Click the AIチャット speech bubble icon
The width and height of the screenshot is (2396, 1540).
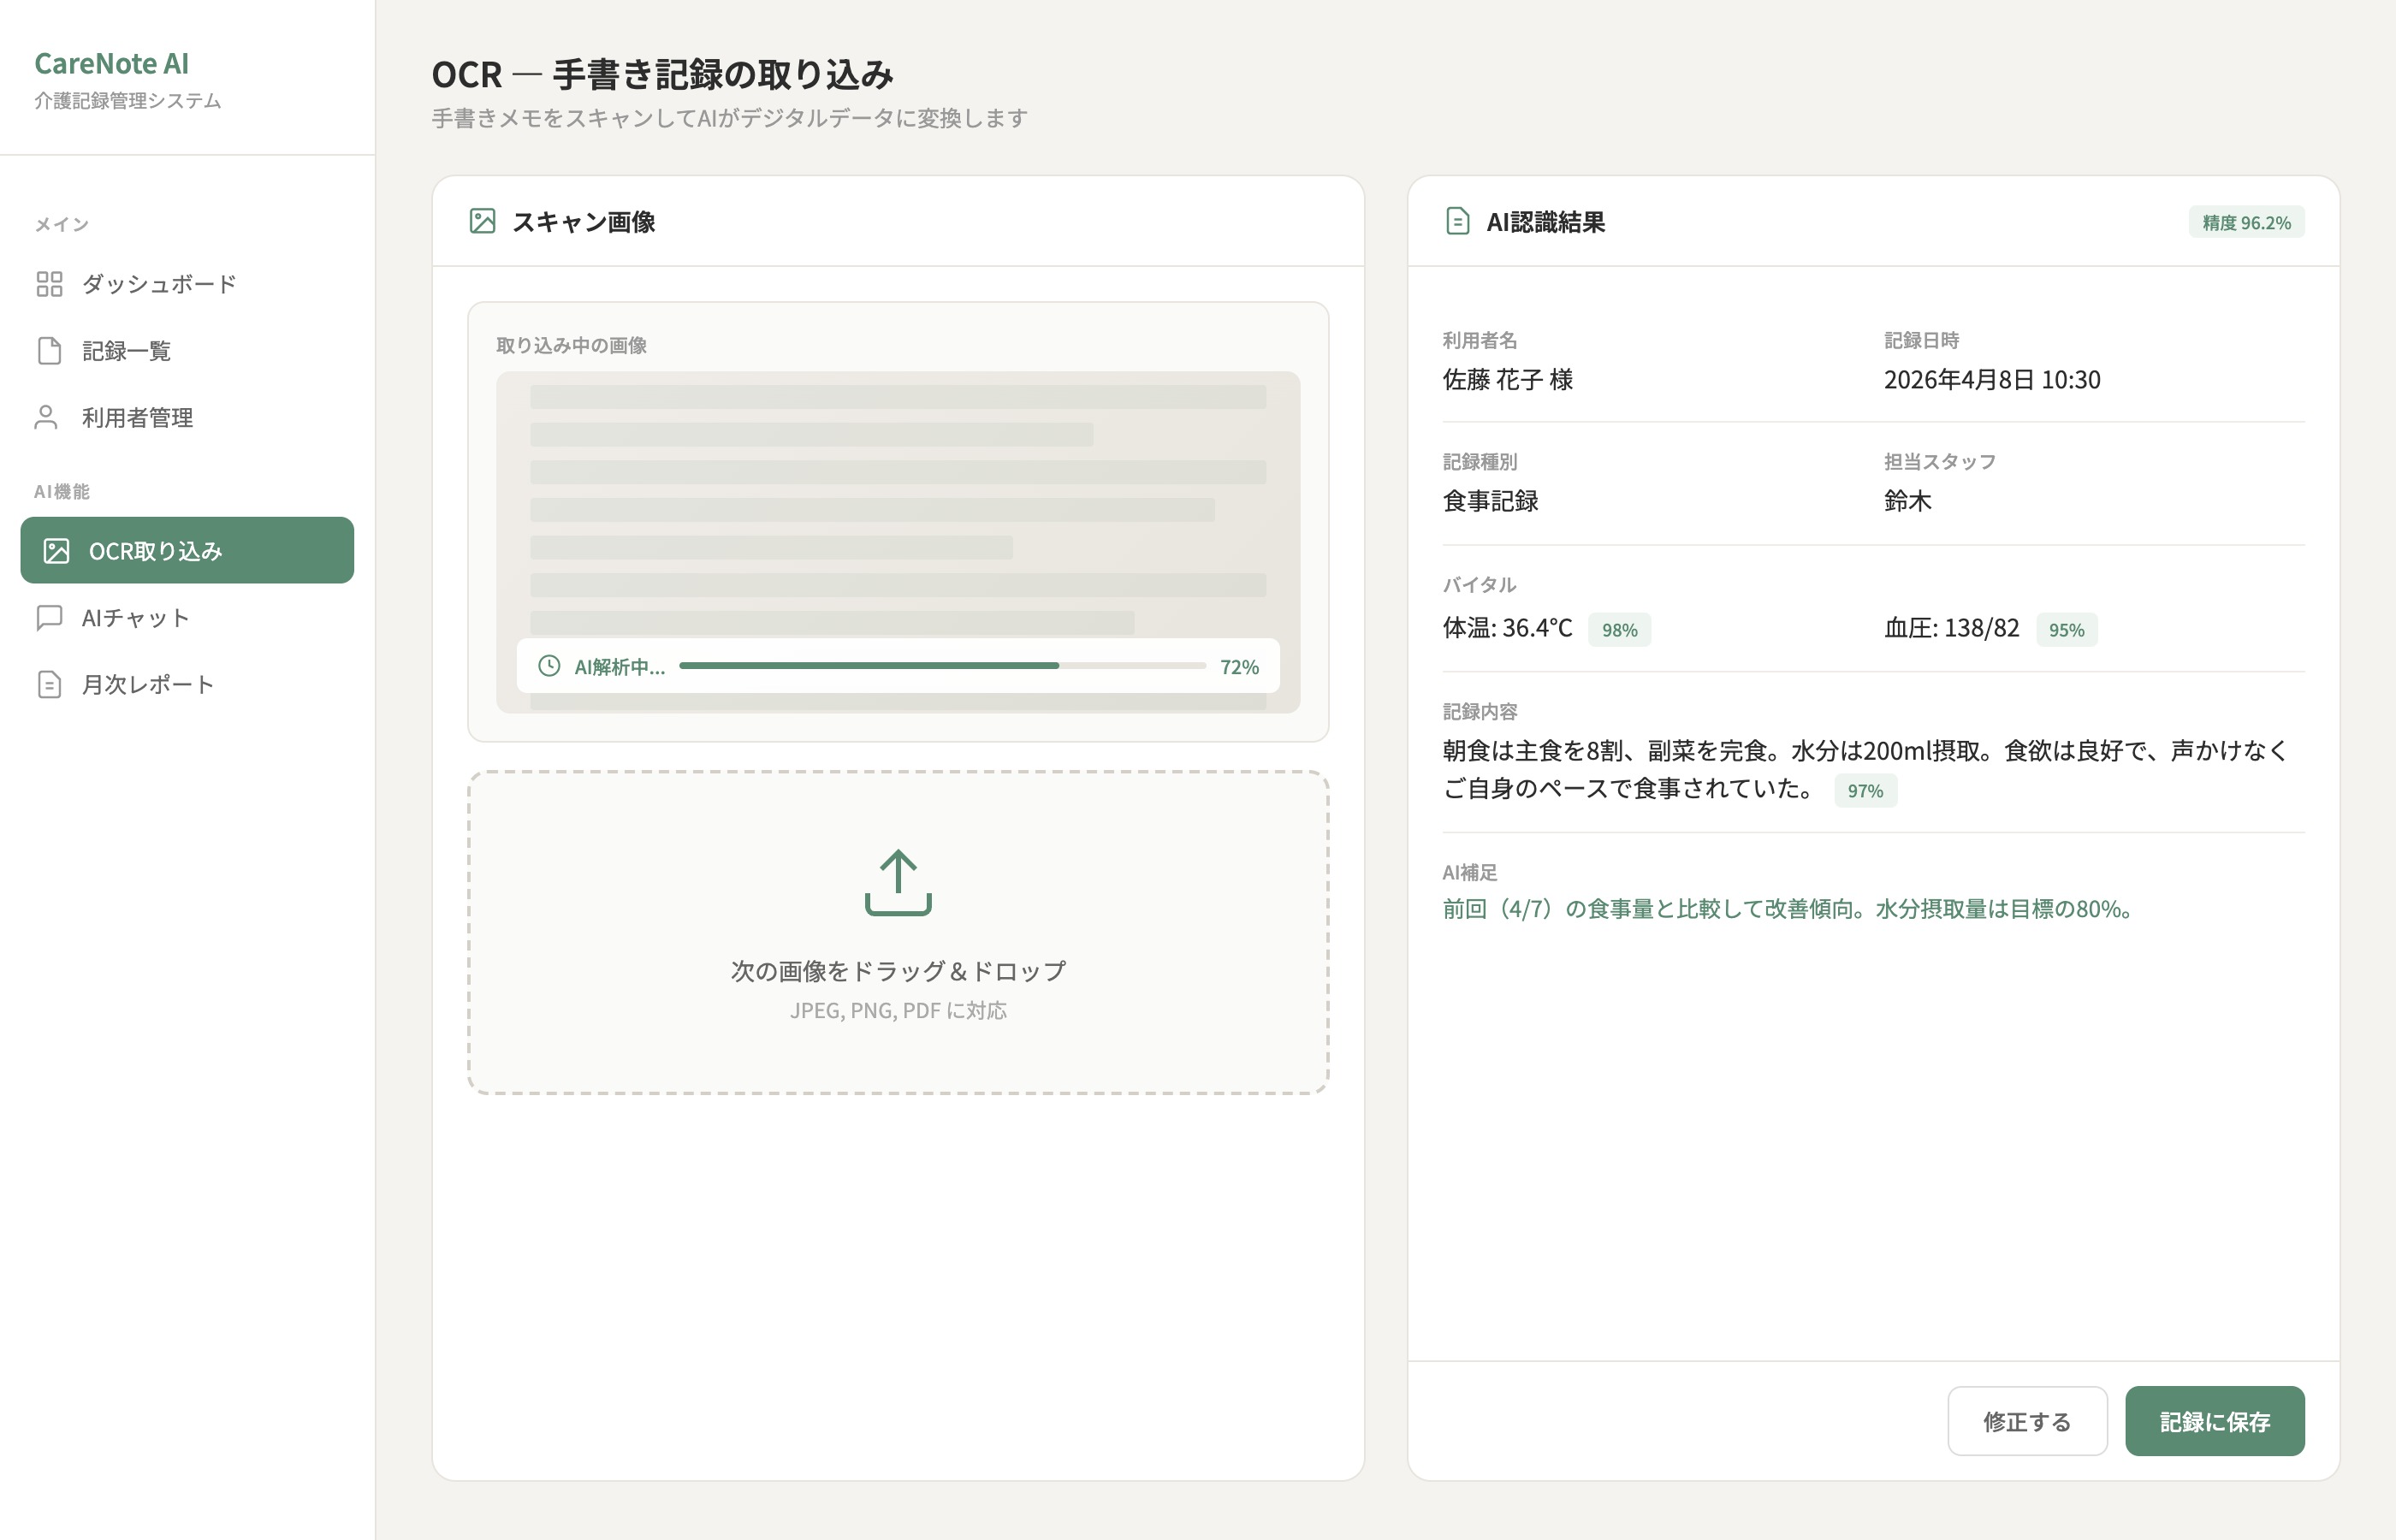49,618
